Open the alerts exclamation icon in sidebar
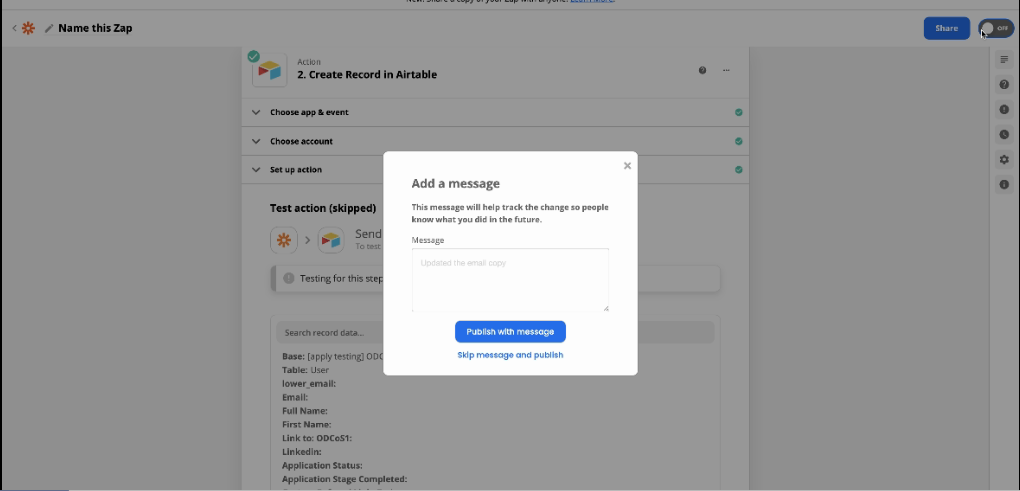 [x=1004, y=109]
